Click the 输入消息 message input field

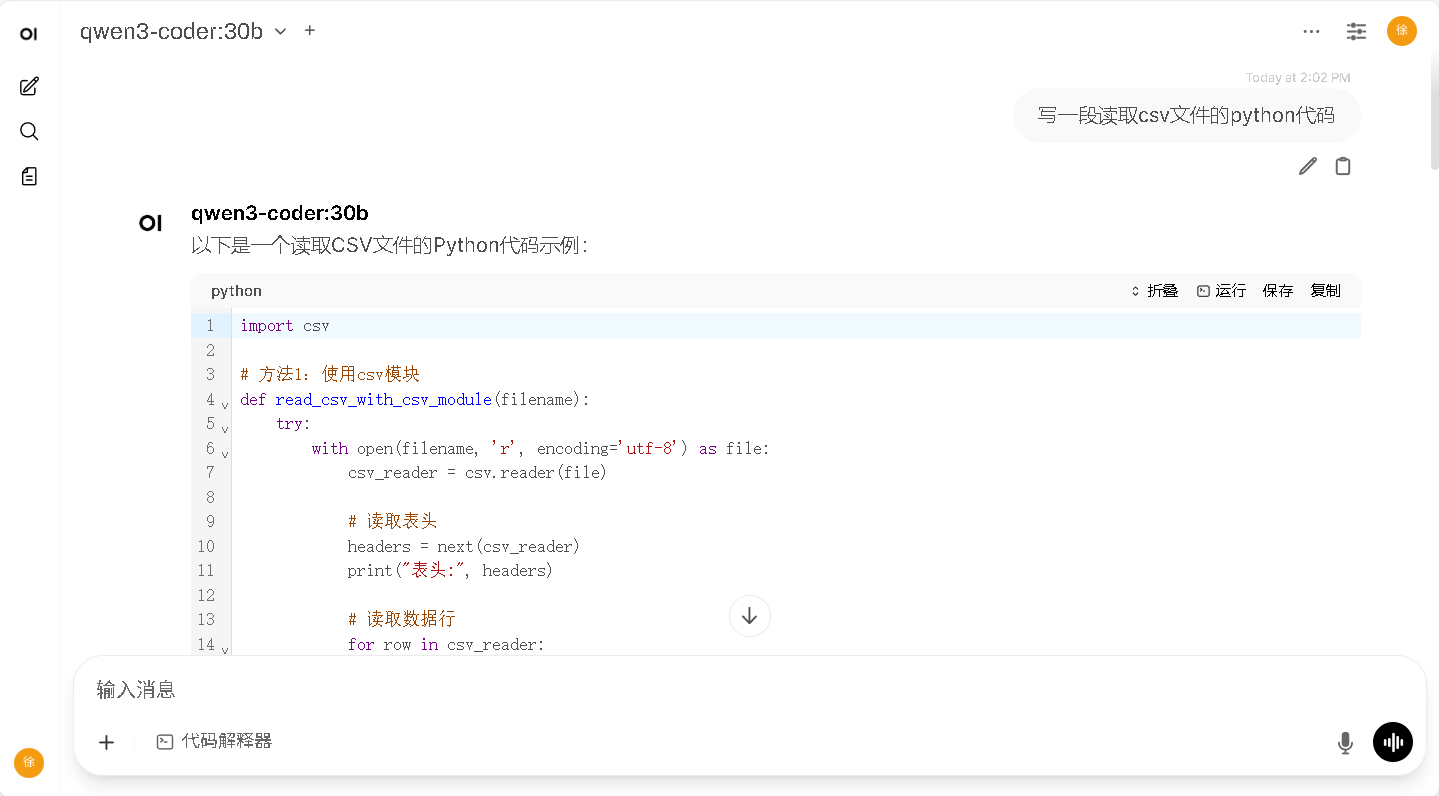tap(700, 689)
